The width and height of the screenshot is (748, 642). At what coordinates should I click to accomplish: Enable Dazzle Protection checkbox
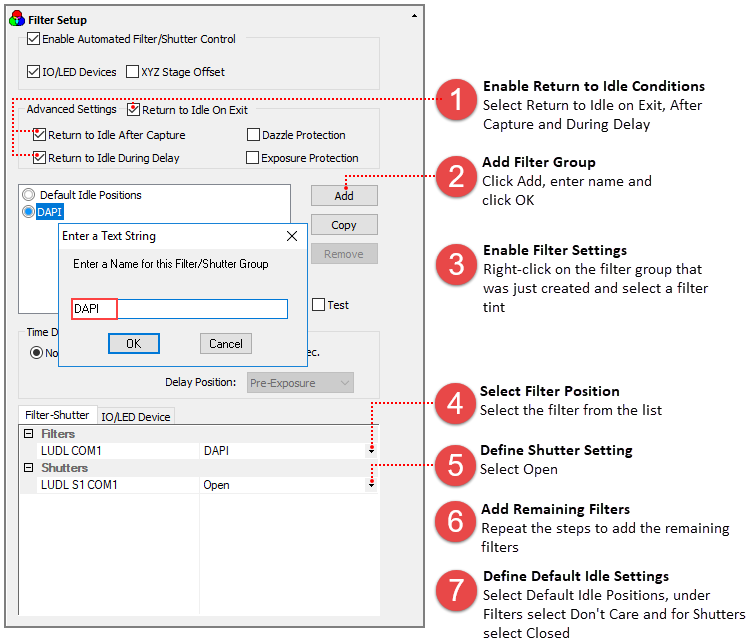253,135
